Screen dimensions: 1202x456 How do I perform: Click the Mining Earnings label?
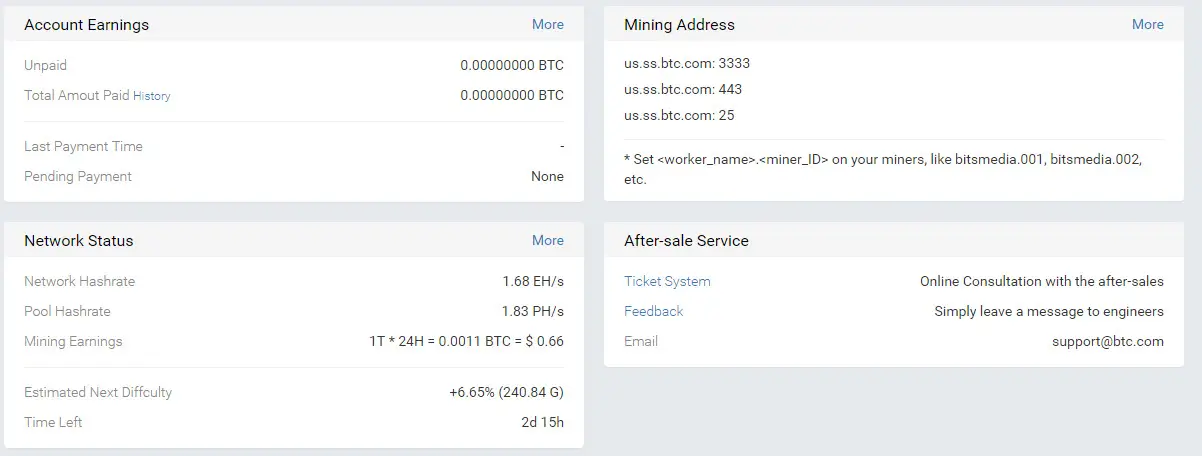tap(73, 341)
